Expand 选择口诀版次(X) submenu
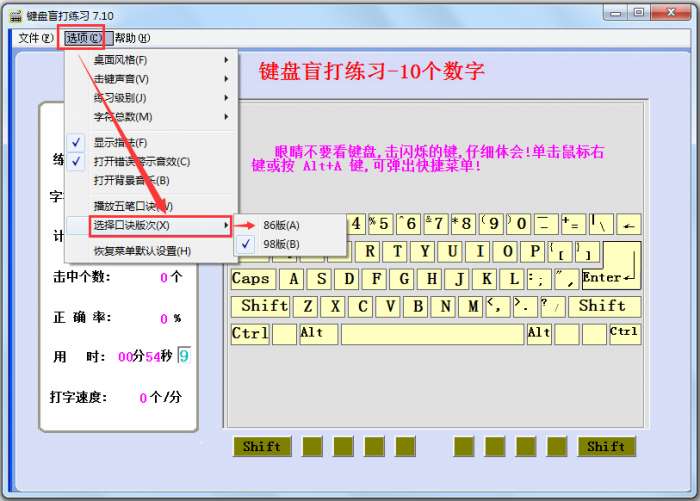The width and height of the screenshot is (700, 501). click(151, 225)
